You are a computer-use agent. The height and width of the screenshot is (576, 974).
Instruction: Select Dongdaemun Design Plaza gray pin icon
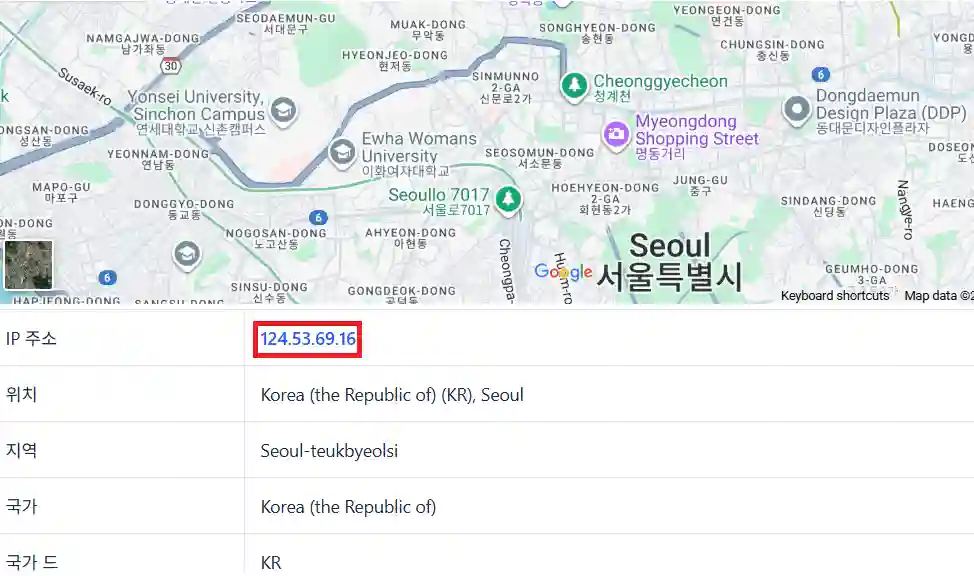(796, 109)
